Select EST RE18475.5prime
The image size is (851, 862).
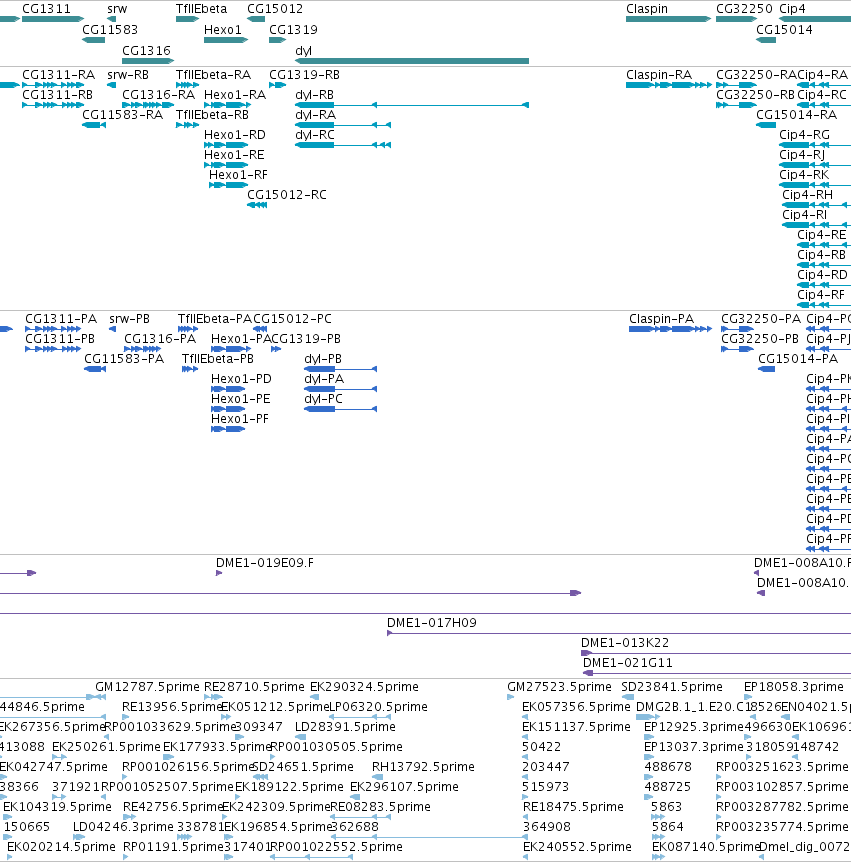click(x=526, y=817)
